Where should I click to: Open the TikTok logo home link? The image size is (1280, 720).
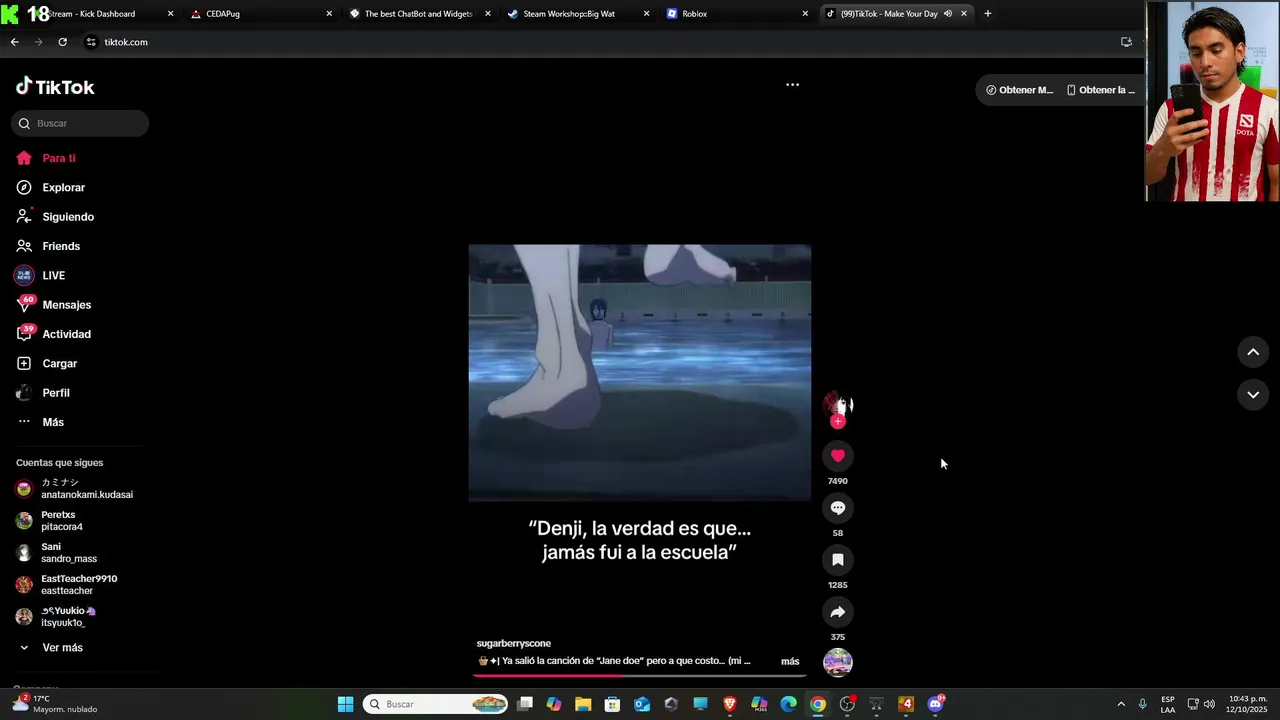(55, 87)
